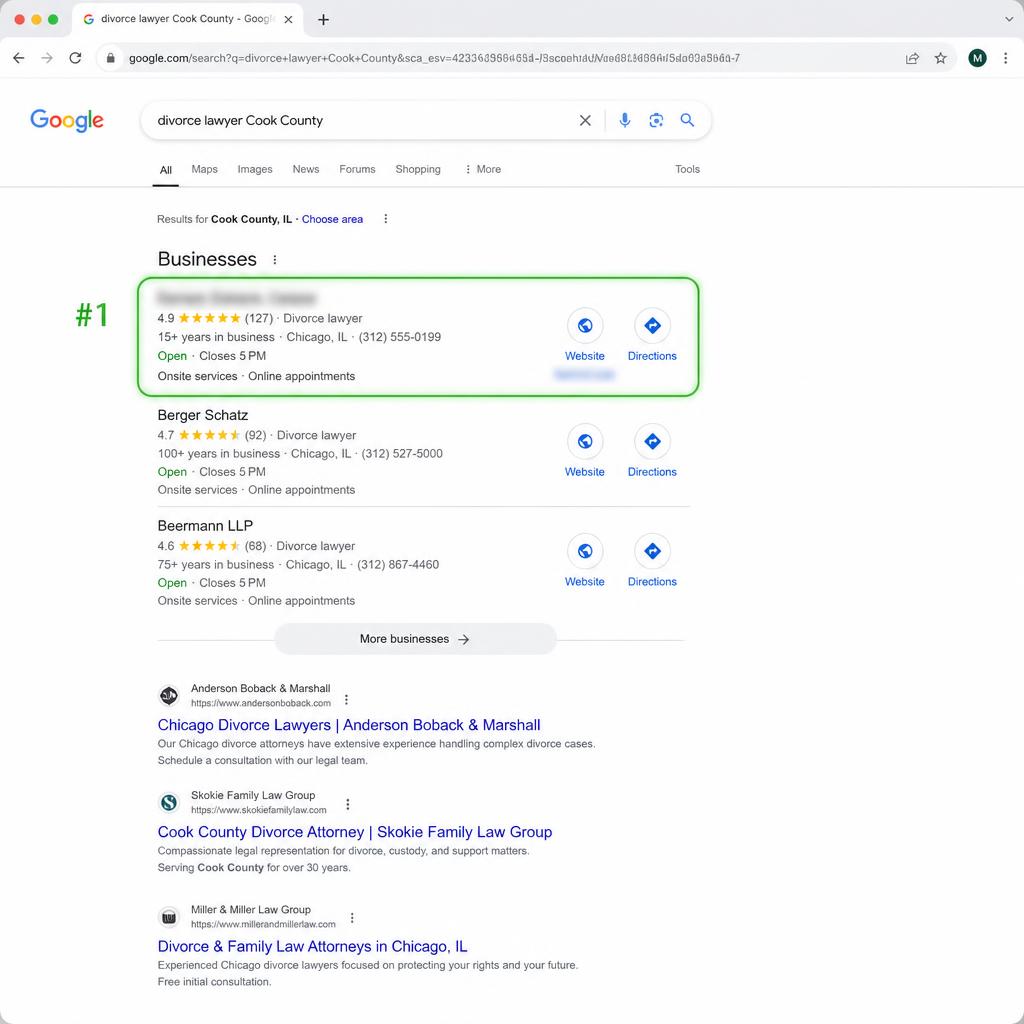
Task: Clear the search box with the X
Action: tap(585, 120)
